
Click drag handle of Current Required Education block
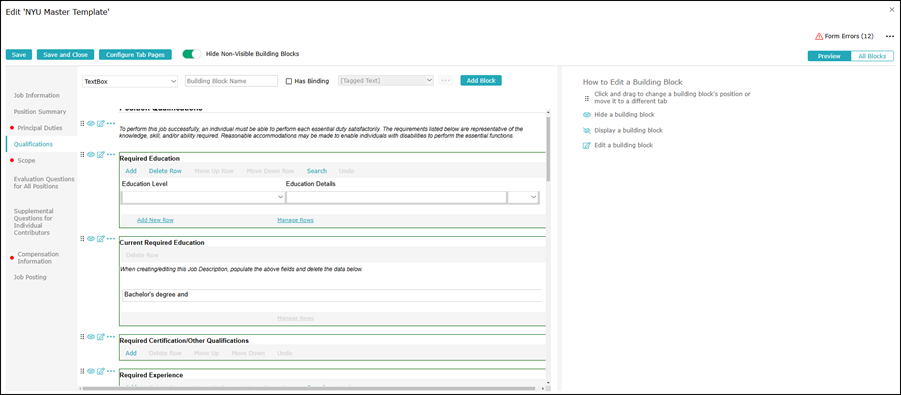[x=82, y=238]
